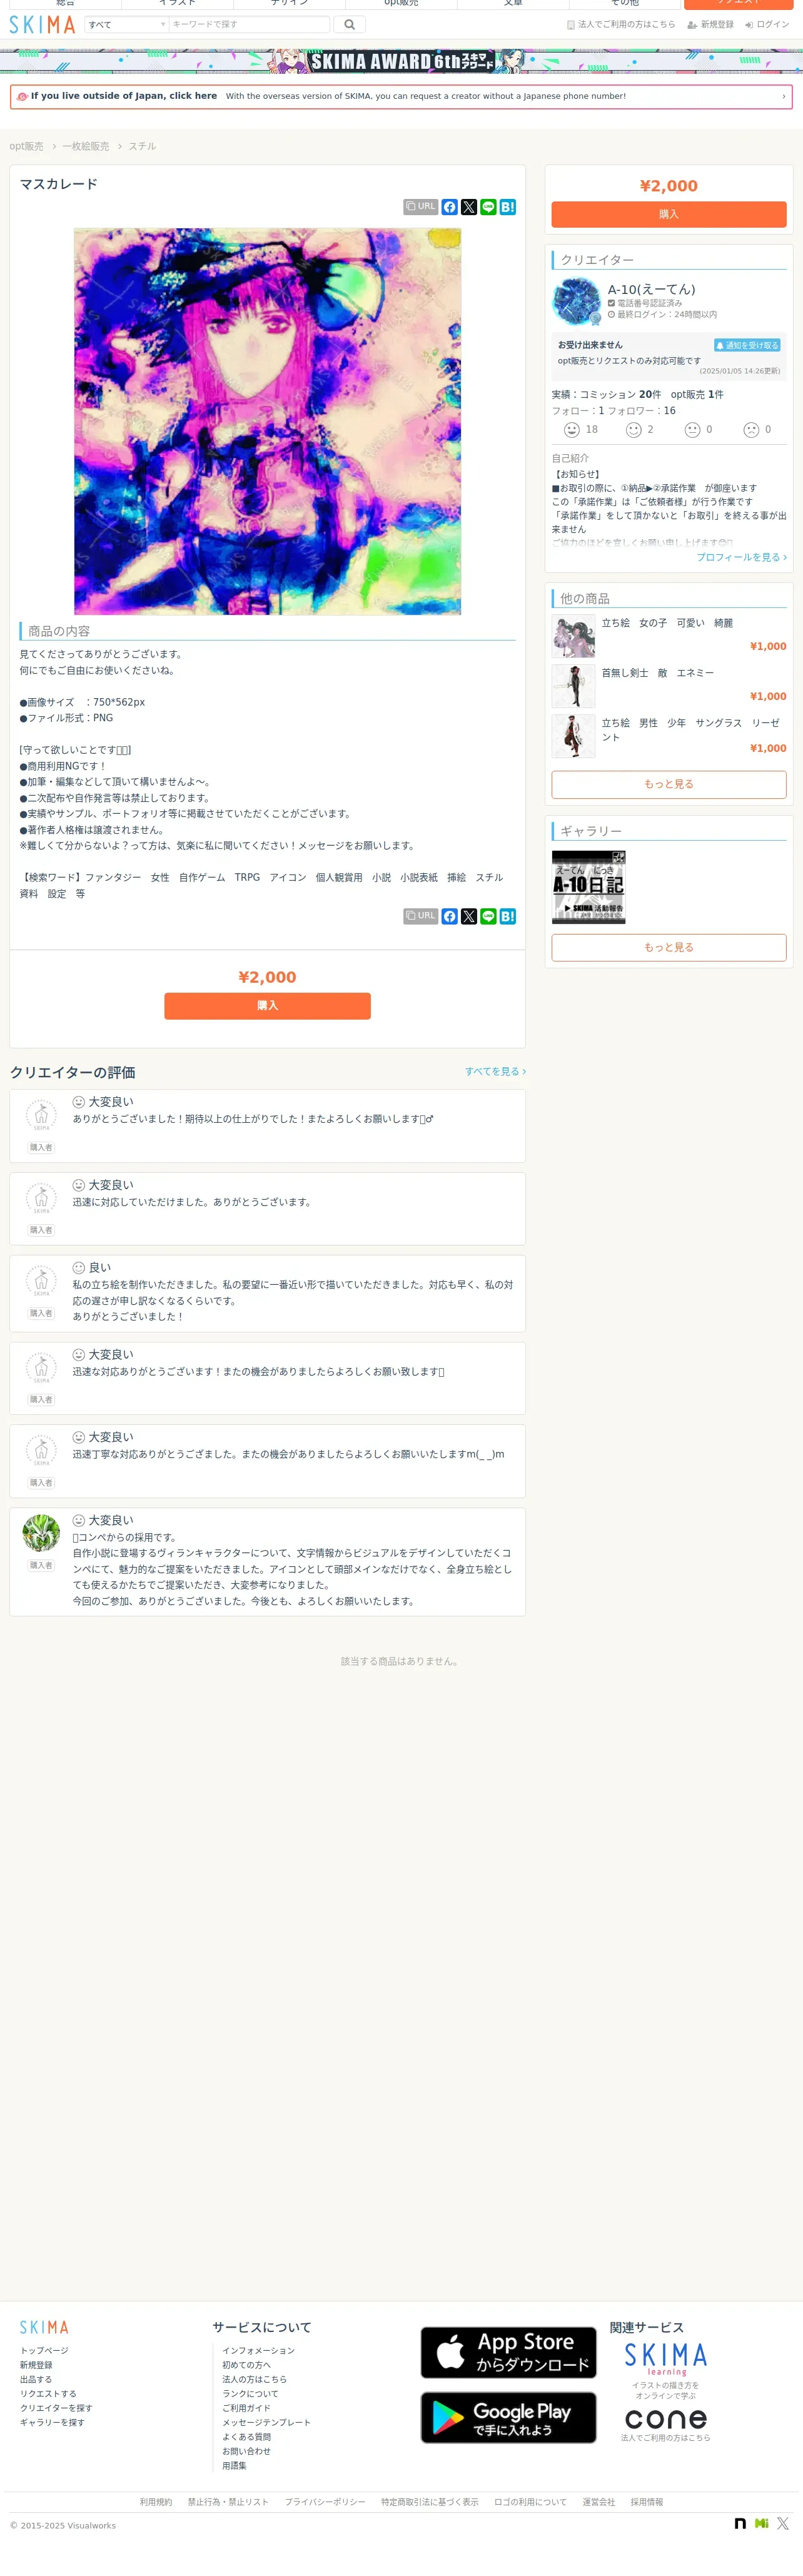Click もっと見る under ギャラリー
Screen dimensions: 803x2576
coord(669,947)
